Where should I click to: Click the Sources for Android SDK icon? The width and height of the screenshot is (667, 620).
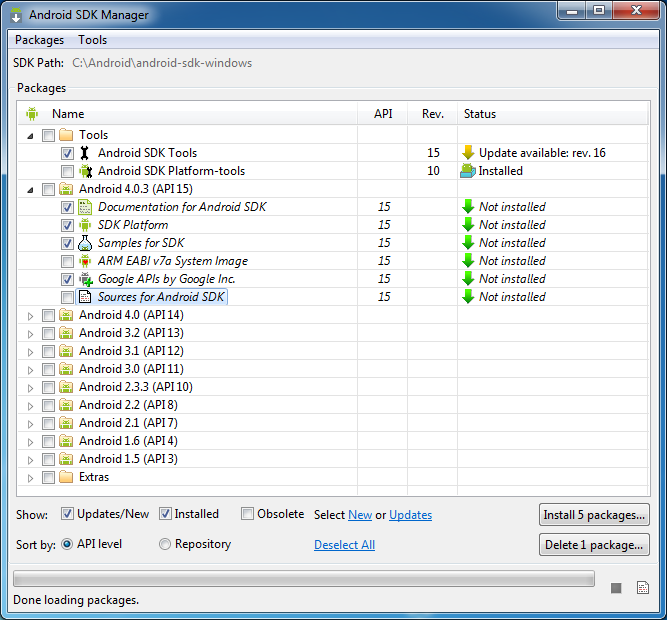point(85,297)
